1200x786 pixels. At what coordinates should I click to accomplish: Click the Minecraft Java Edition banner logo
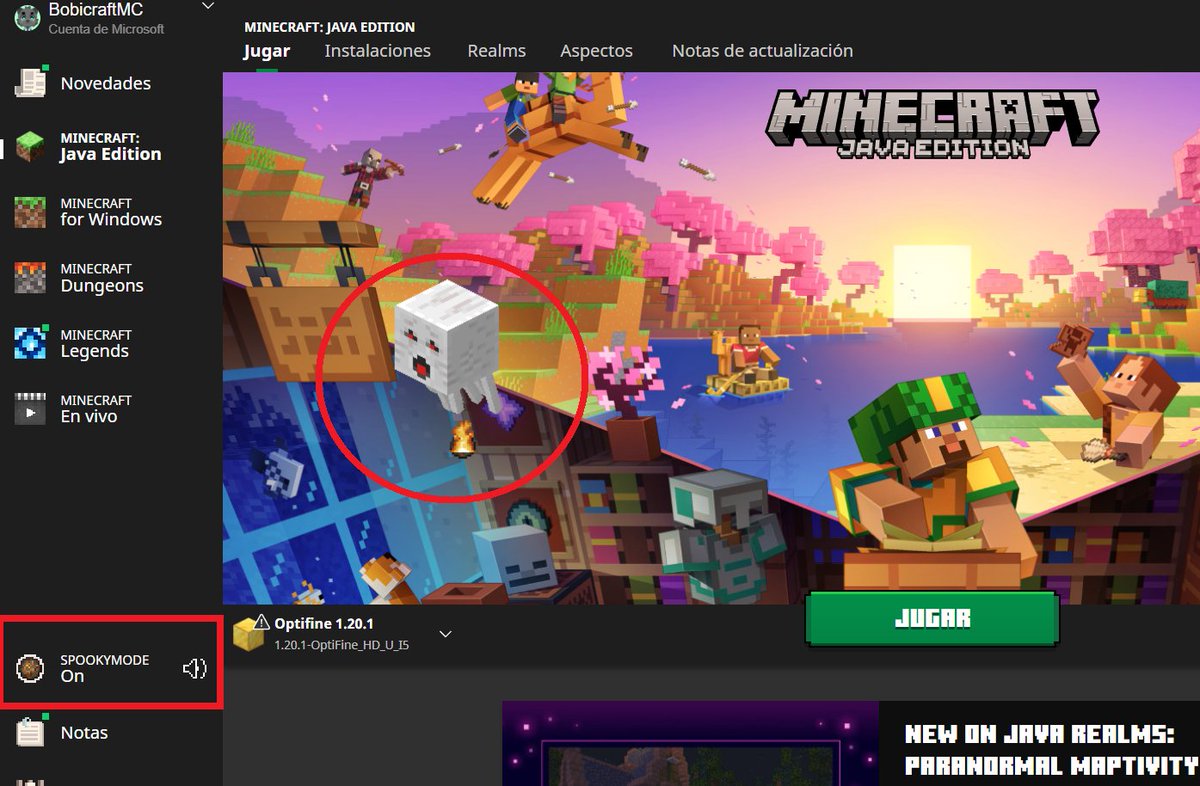932,122
